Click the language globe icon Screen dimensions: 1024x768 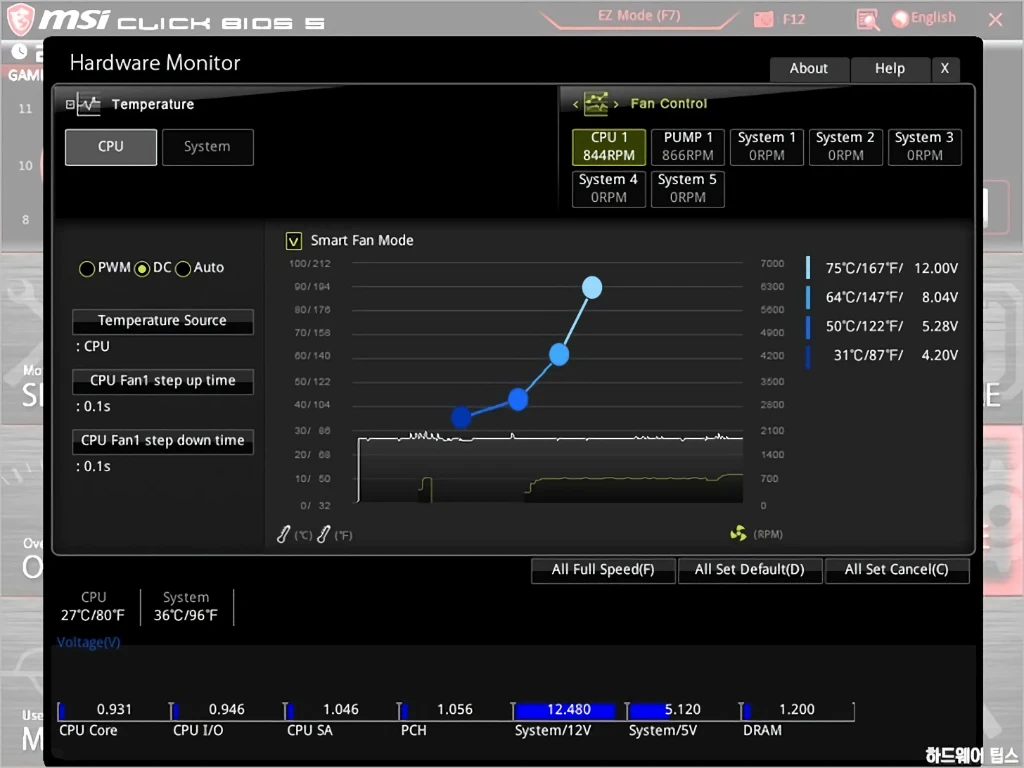point(900,19)
